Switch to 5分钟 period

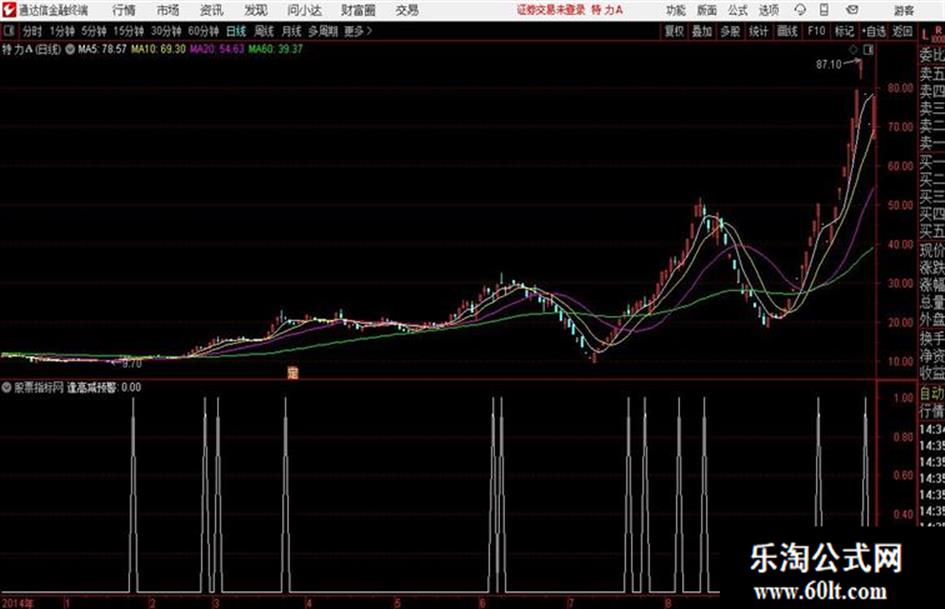pos(94,31)
